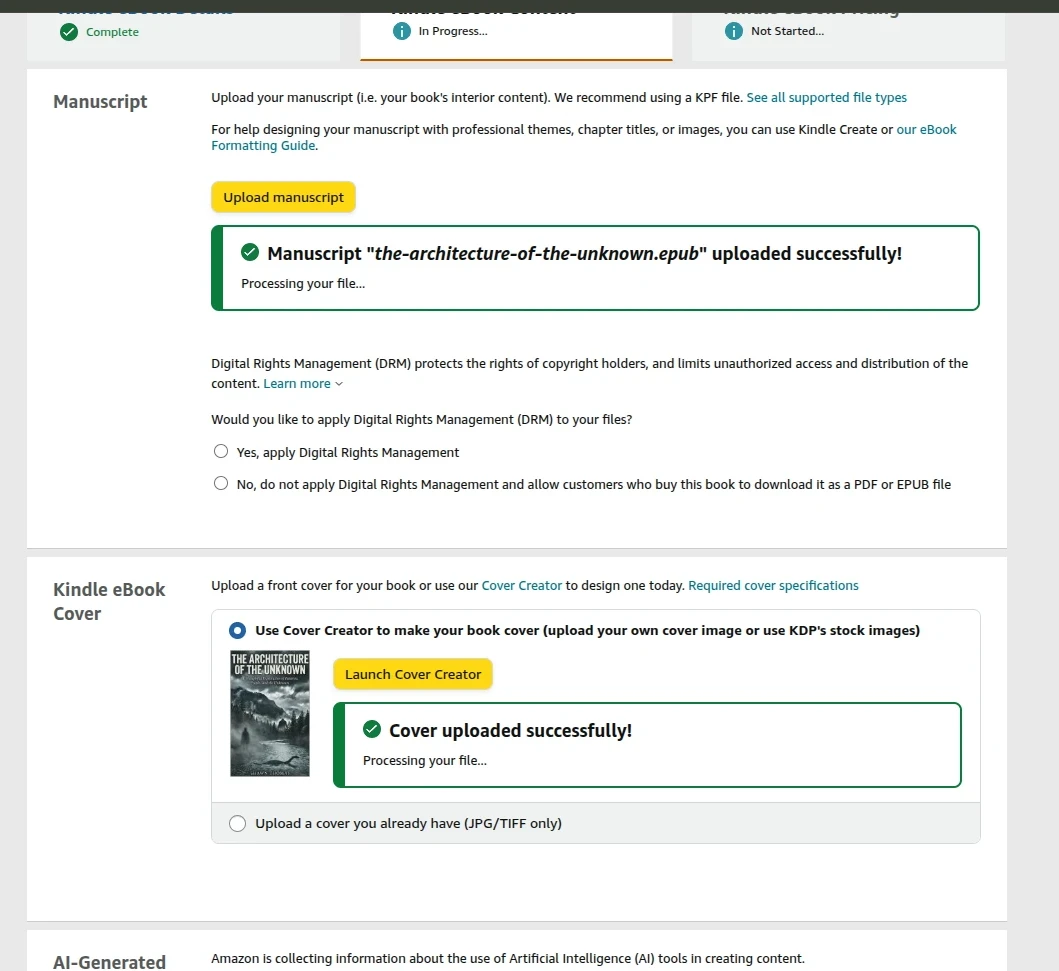Image resolution: width=1059 pixels, height=971 pixels.
Task: Choose No, do not apply Digital Rights Management
Action: [x=221, y=484]
